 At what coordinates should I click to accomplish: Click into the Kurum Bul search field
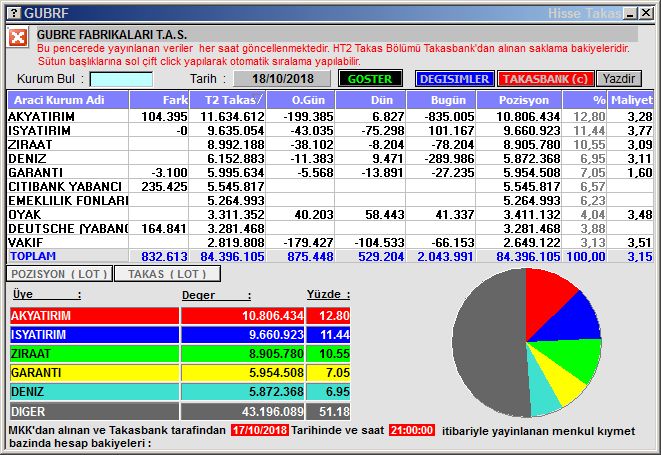pos(121,79)
